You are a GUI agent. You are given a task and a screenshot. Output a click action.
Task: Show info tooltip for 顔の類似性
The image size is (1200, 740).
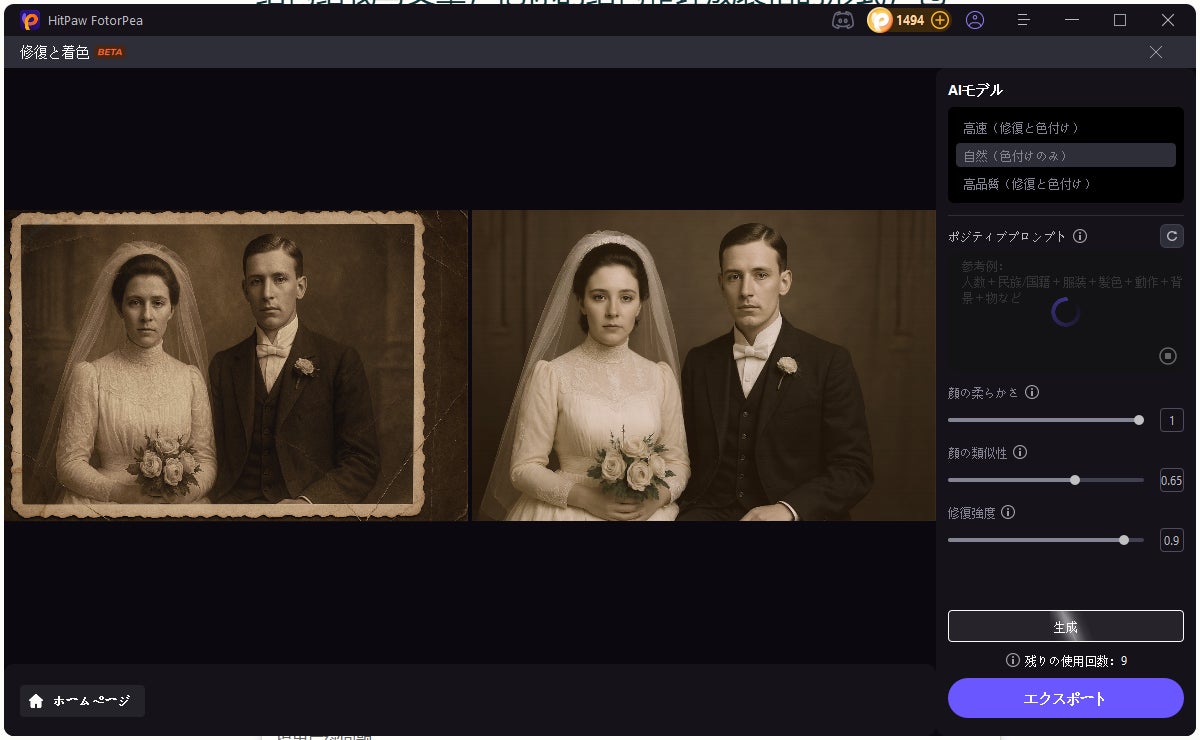pyautogui.click(x=1020, y=453)
